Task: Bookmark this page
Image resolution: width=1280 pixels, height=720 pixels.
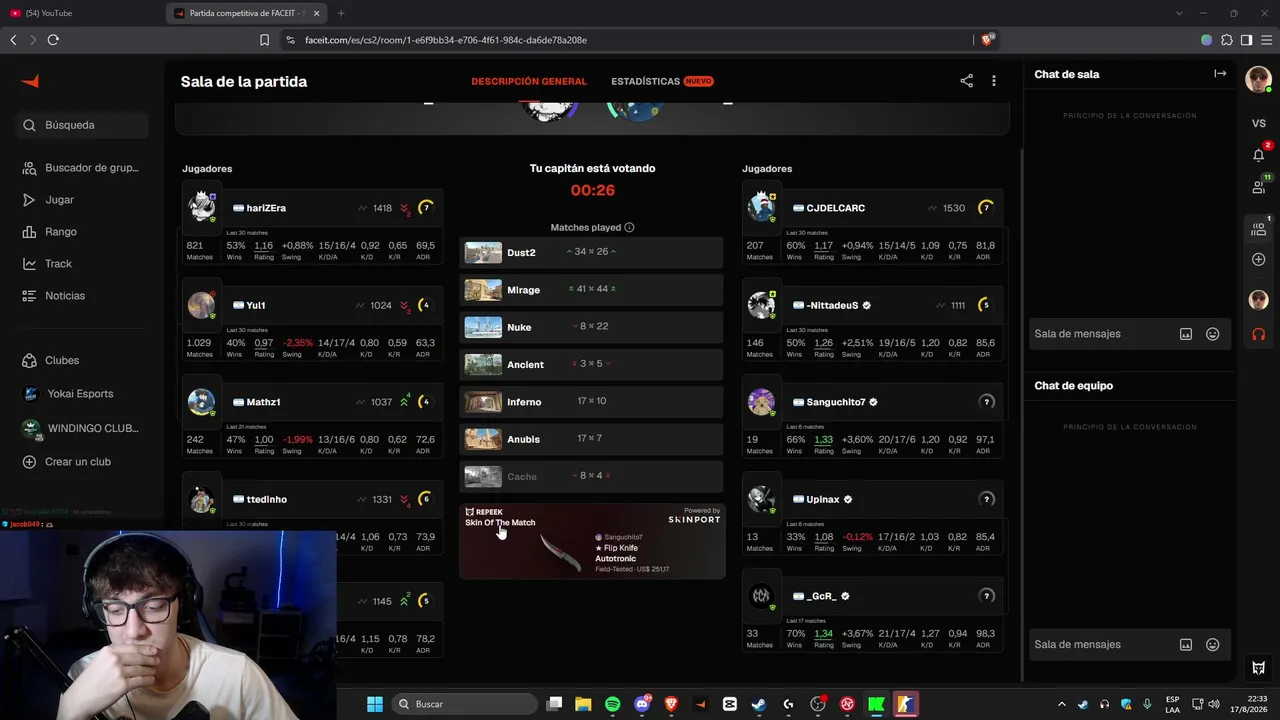Action: 264,40
